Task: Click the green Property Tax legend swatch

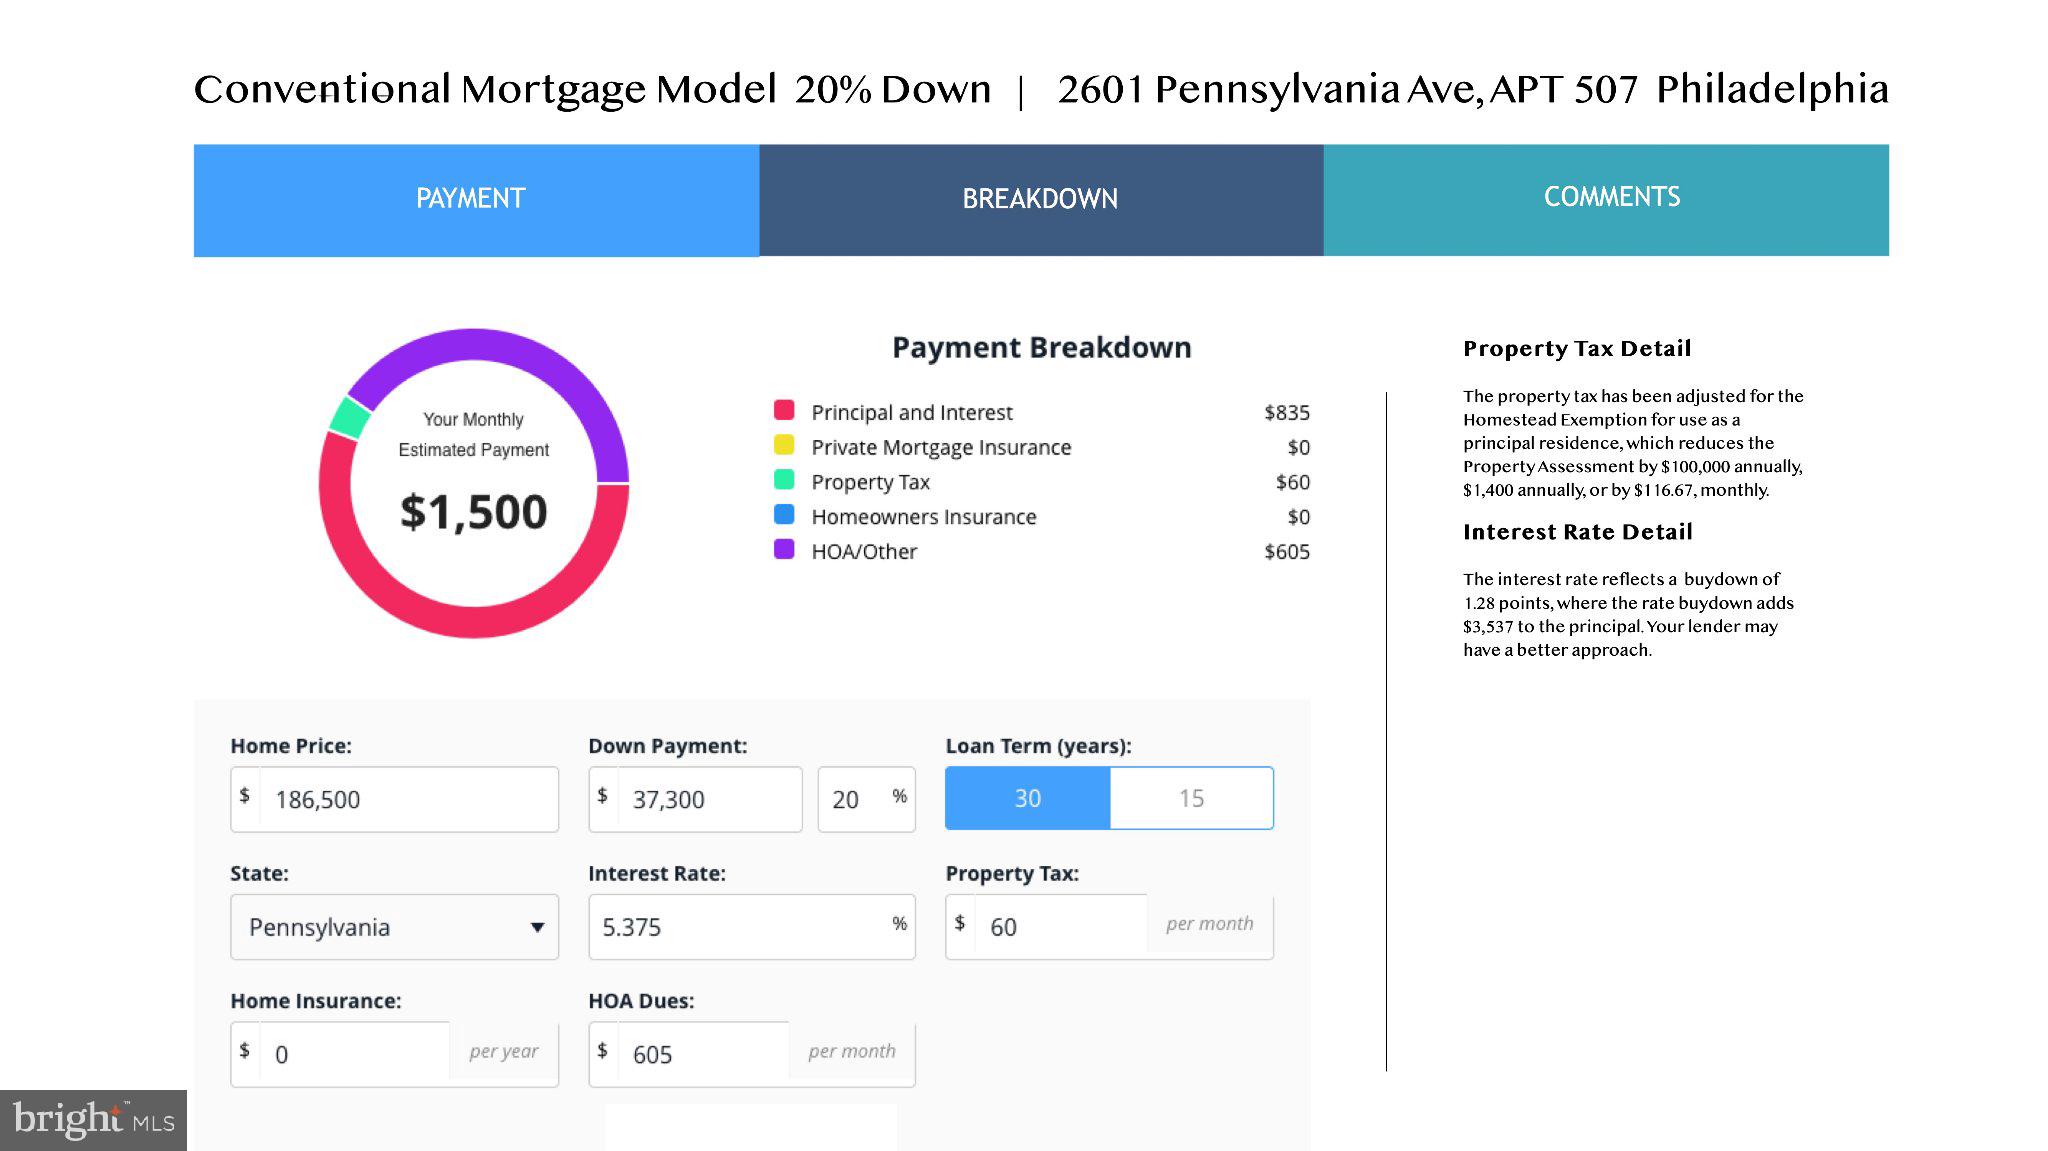Action: (x=784, y=480)
